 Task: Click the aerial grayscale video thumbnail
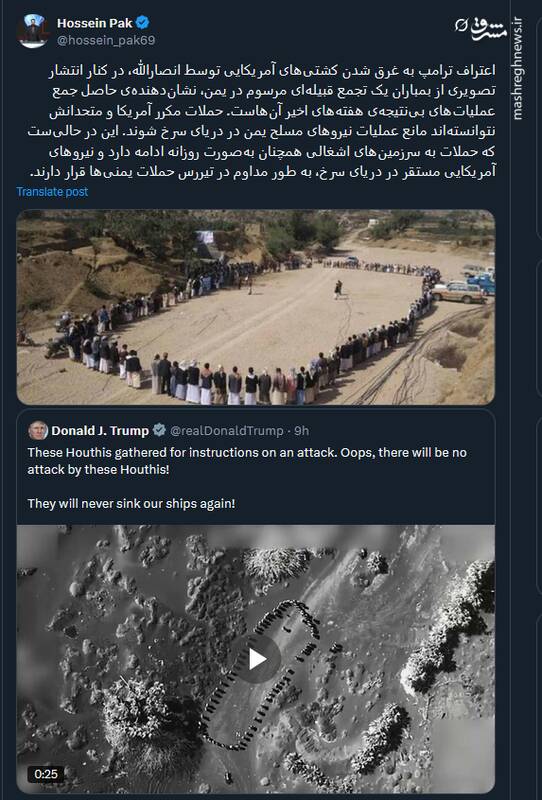256,659
